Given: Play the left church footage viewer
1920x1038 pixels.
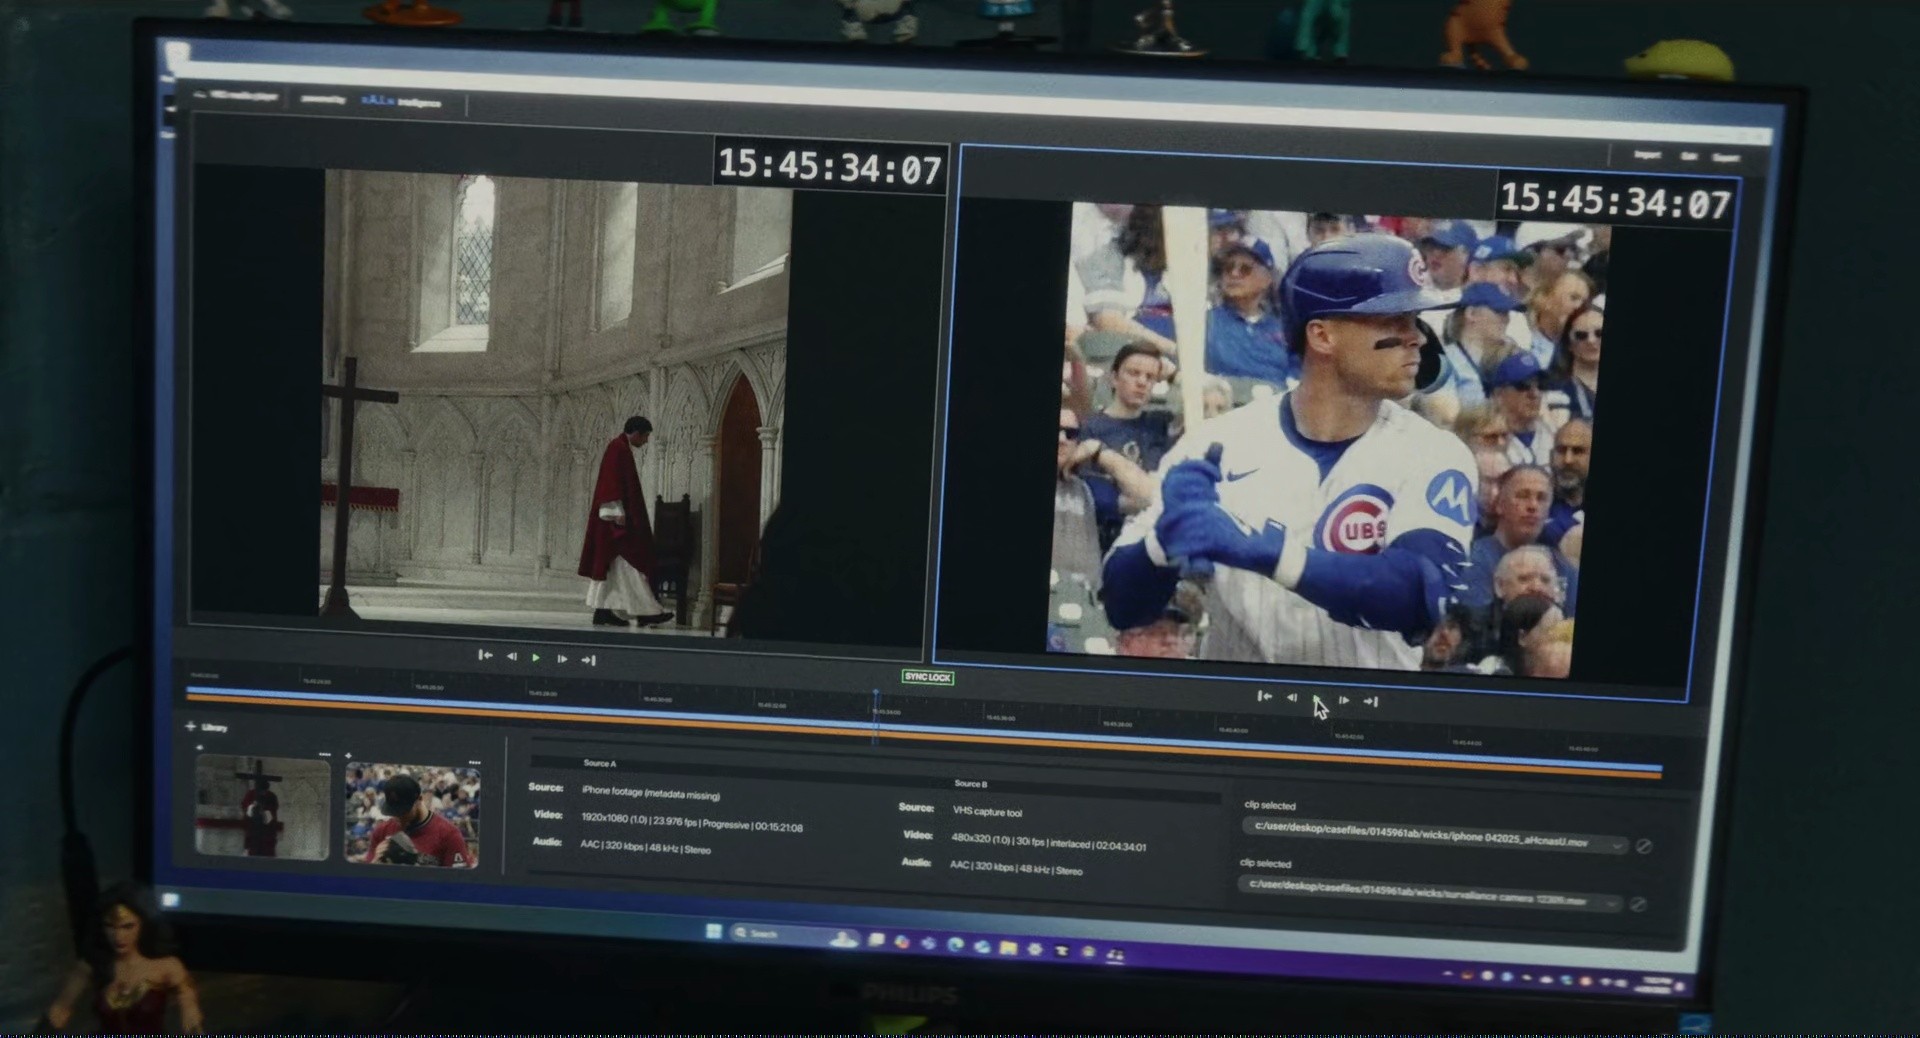Looking at the screenshot, I should pos(536,658).
